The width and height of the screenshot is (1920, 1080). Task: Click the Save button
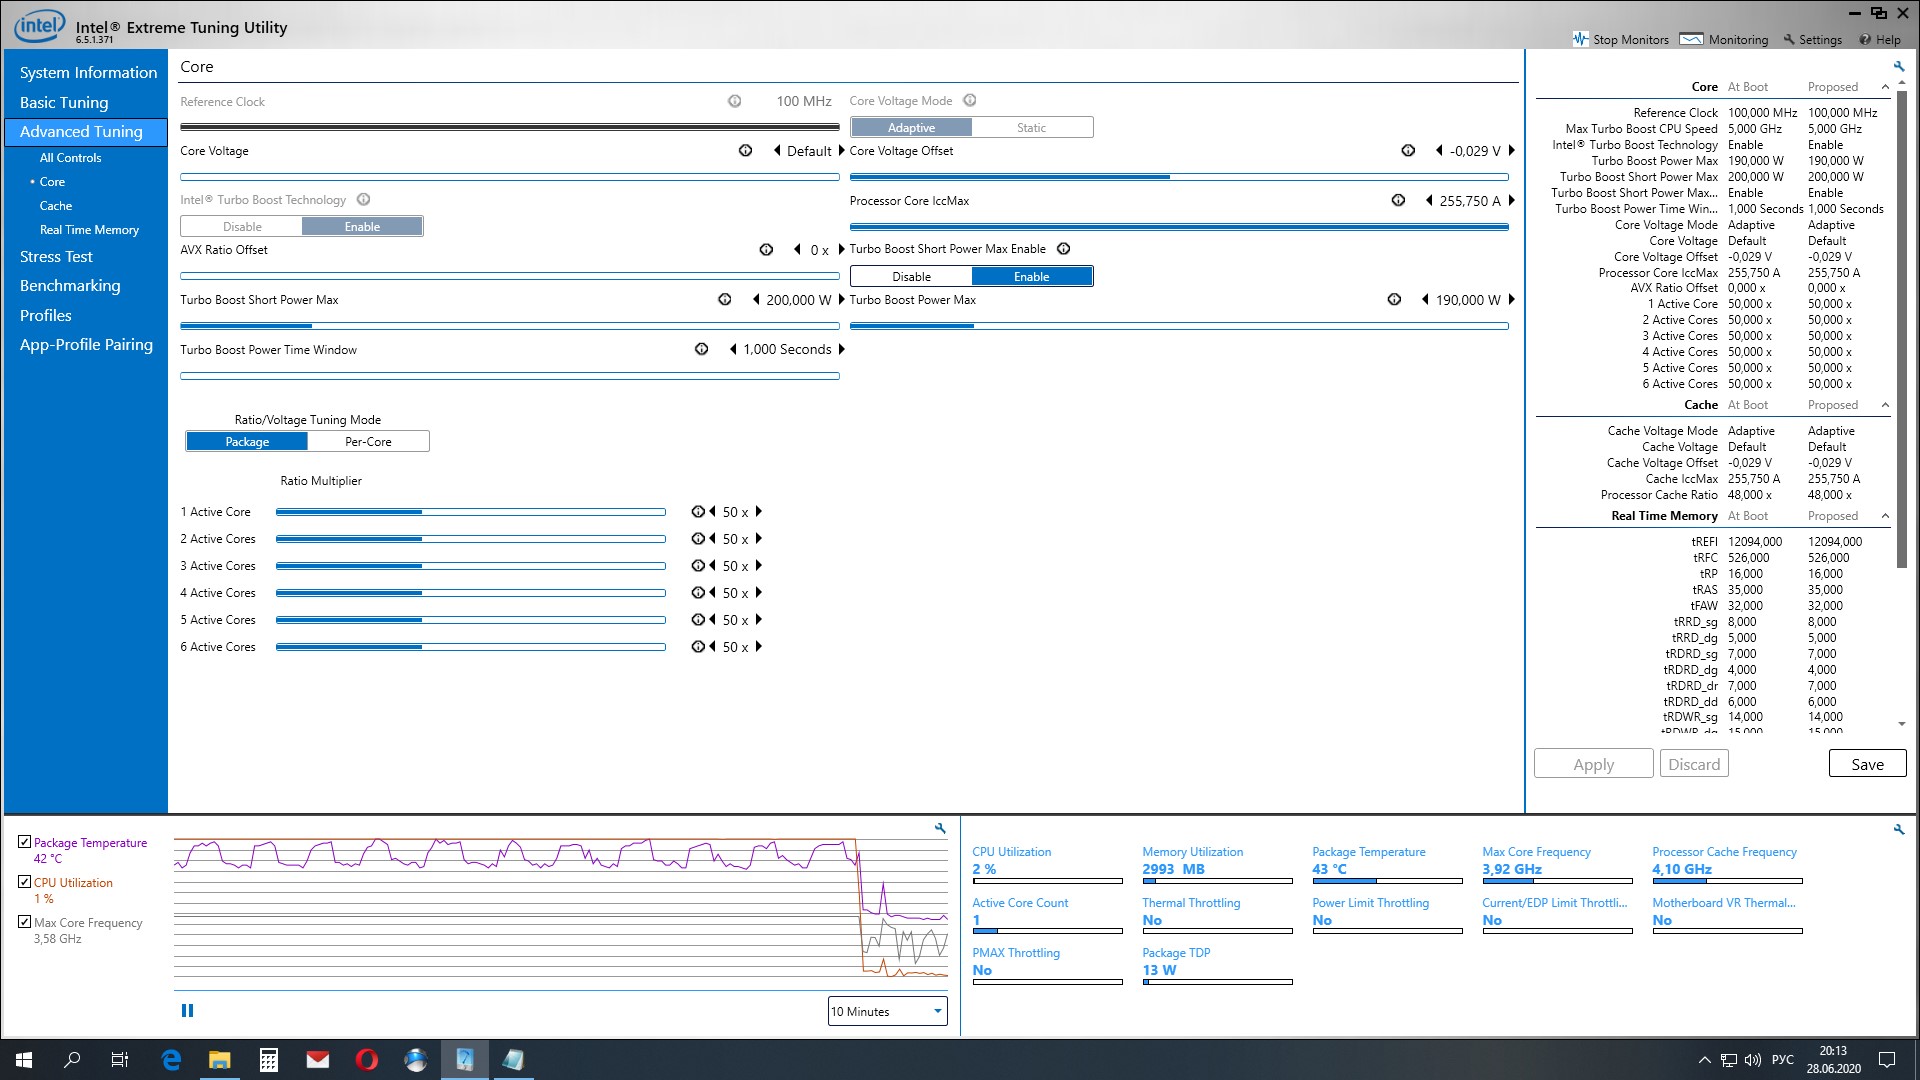(1866, 764)
